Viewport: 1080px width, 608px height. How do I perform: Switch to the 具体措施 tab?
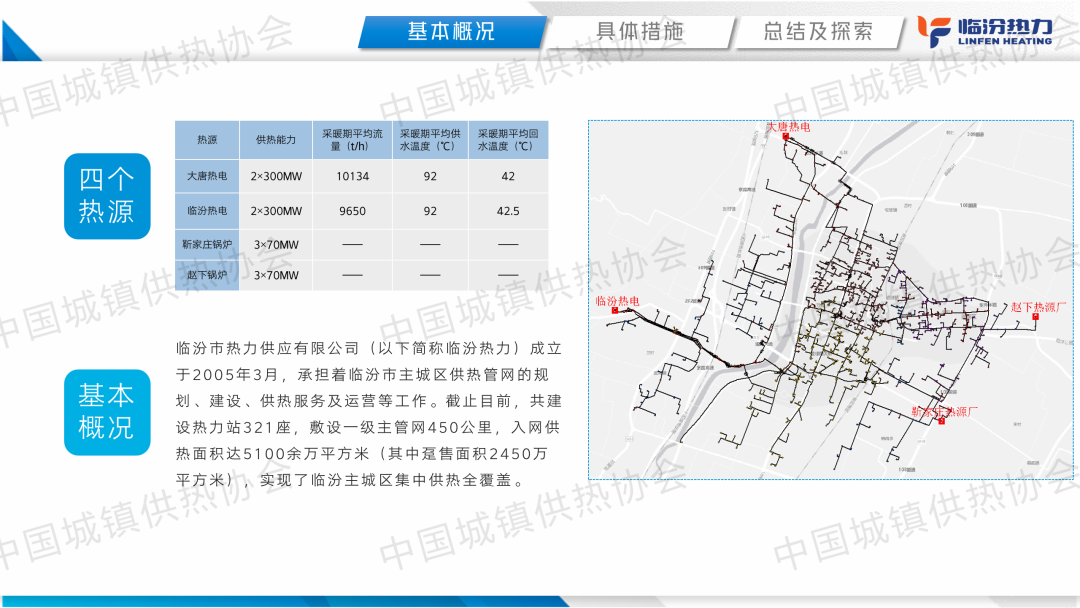coord(640,31)
